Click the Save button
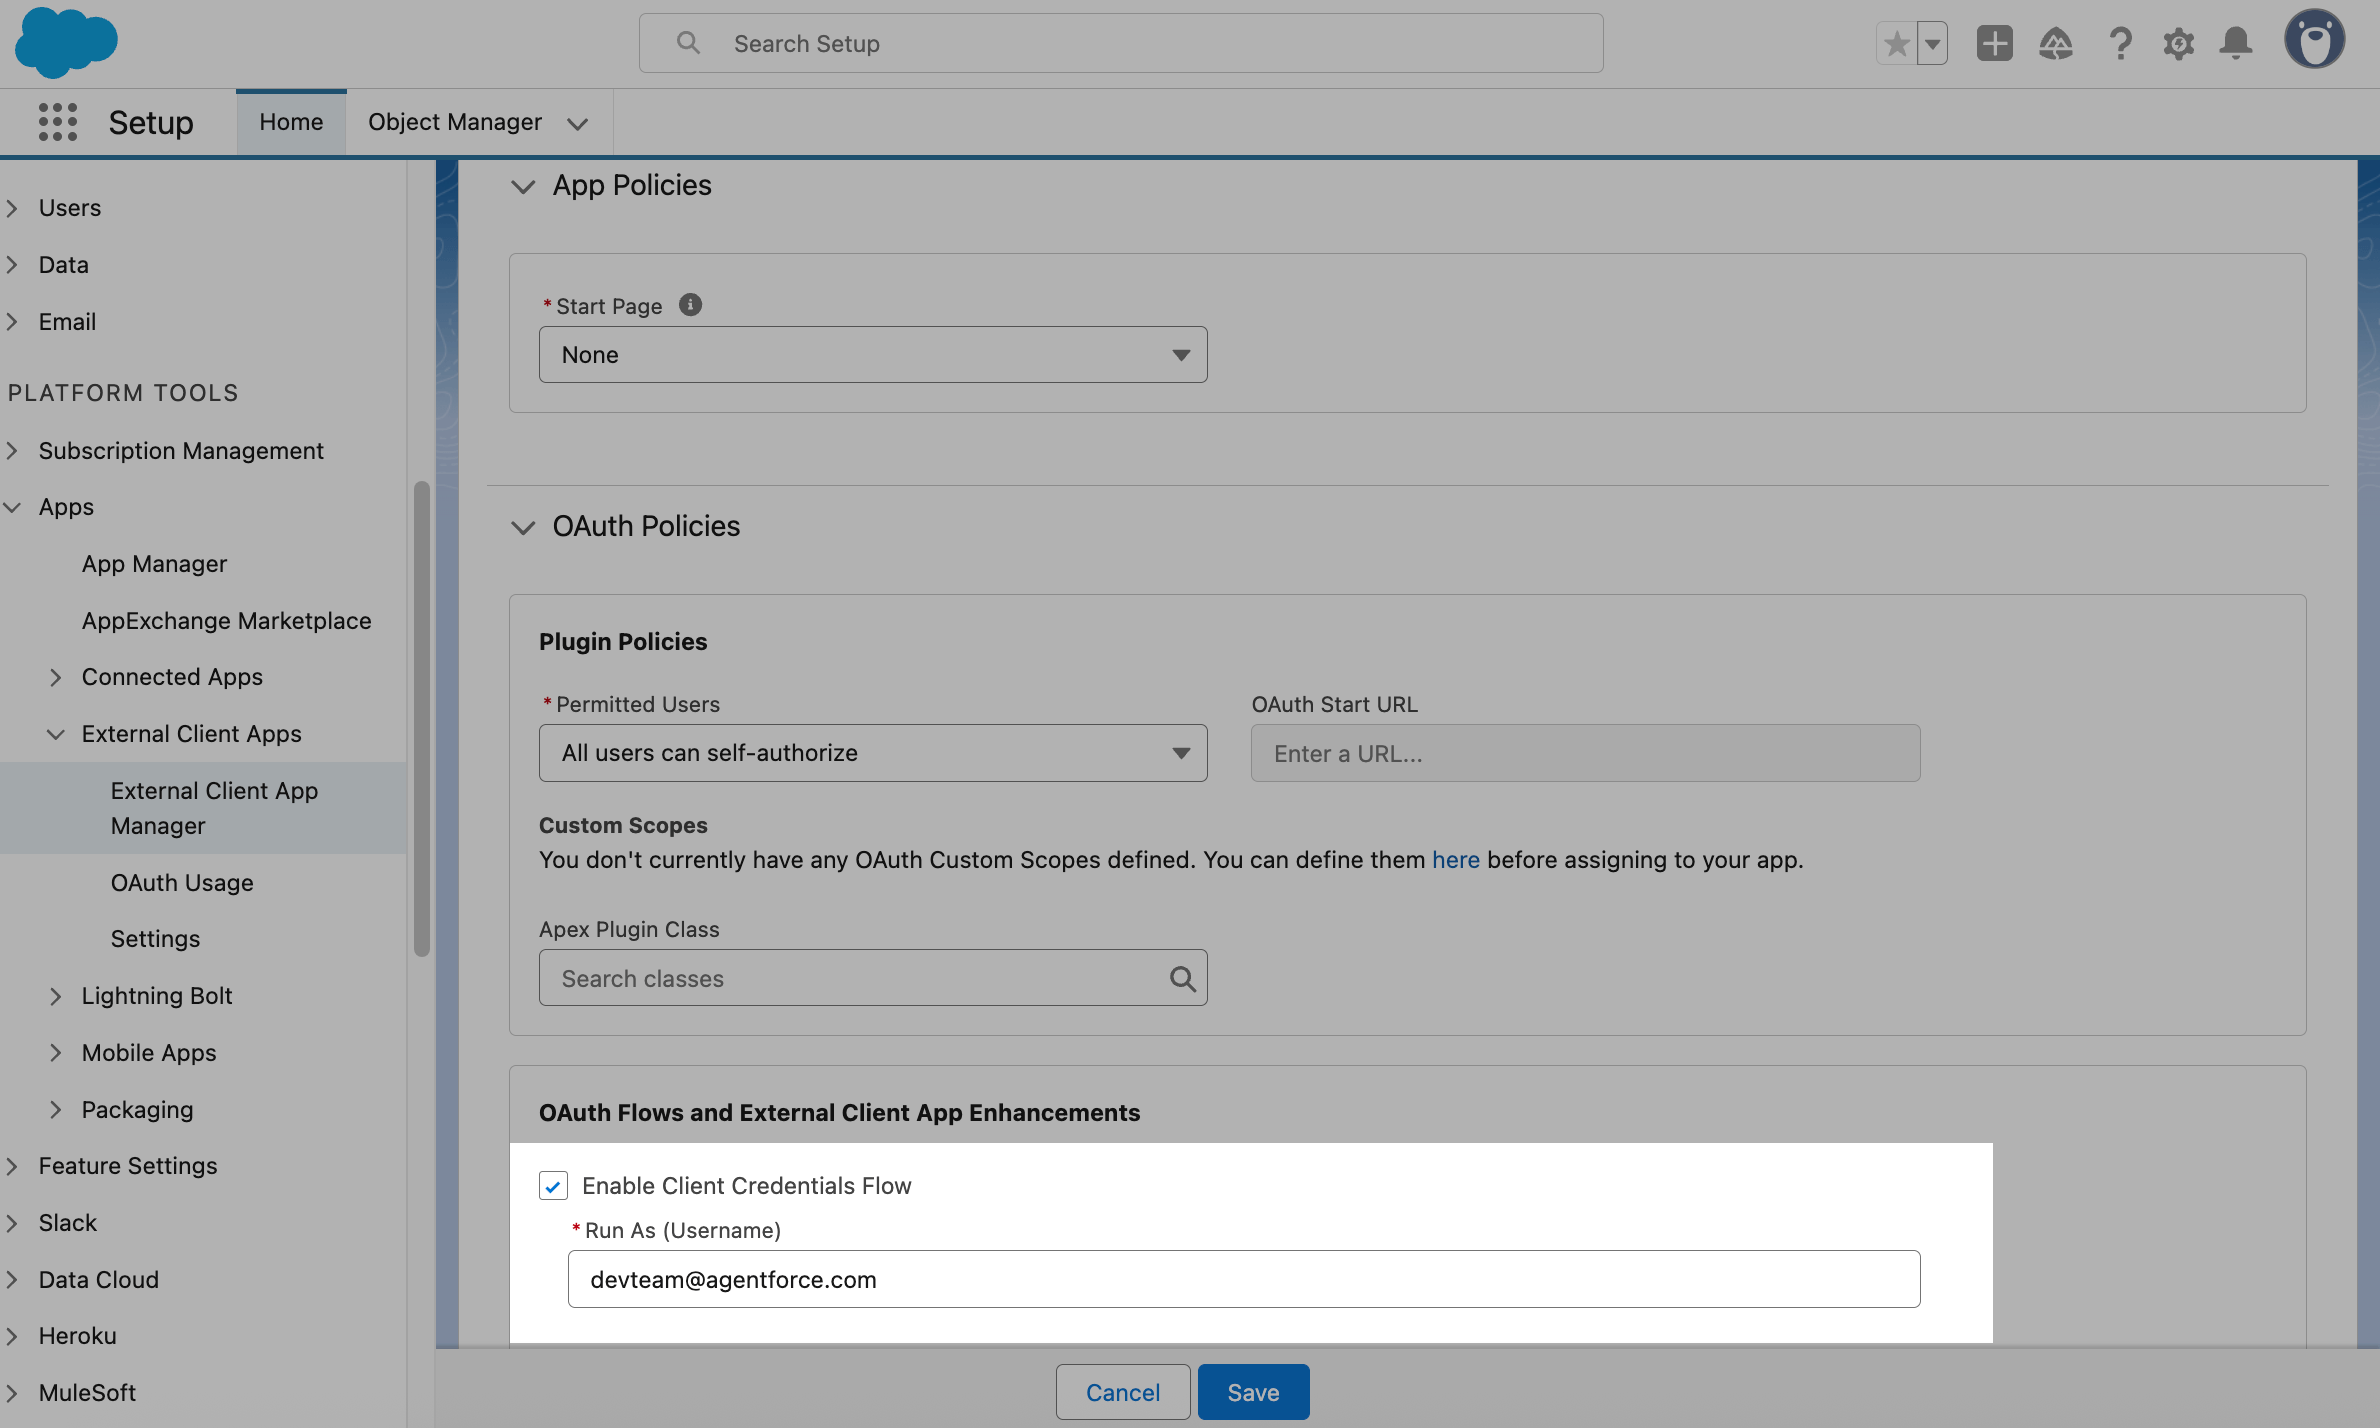2380x1428 pixels. tap(1252, 1392)
